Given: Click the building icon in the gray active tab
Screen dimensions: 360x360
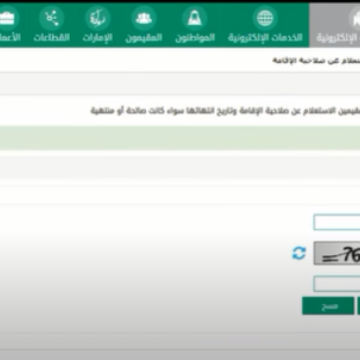Looking at the screenshot, I should coord(355,18).
